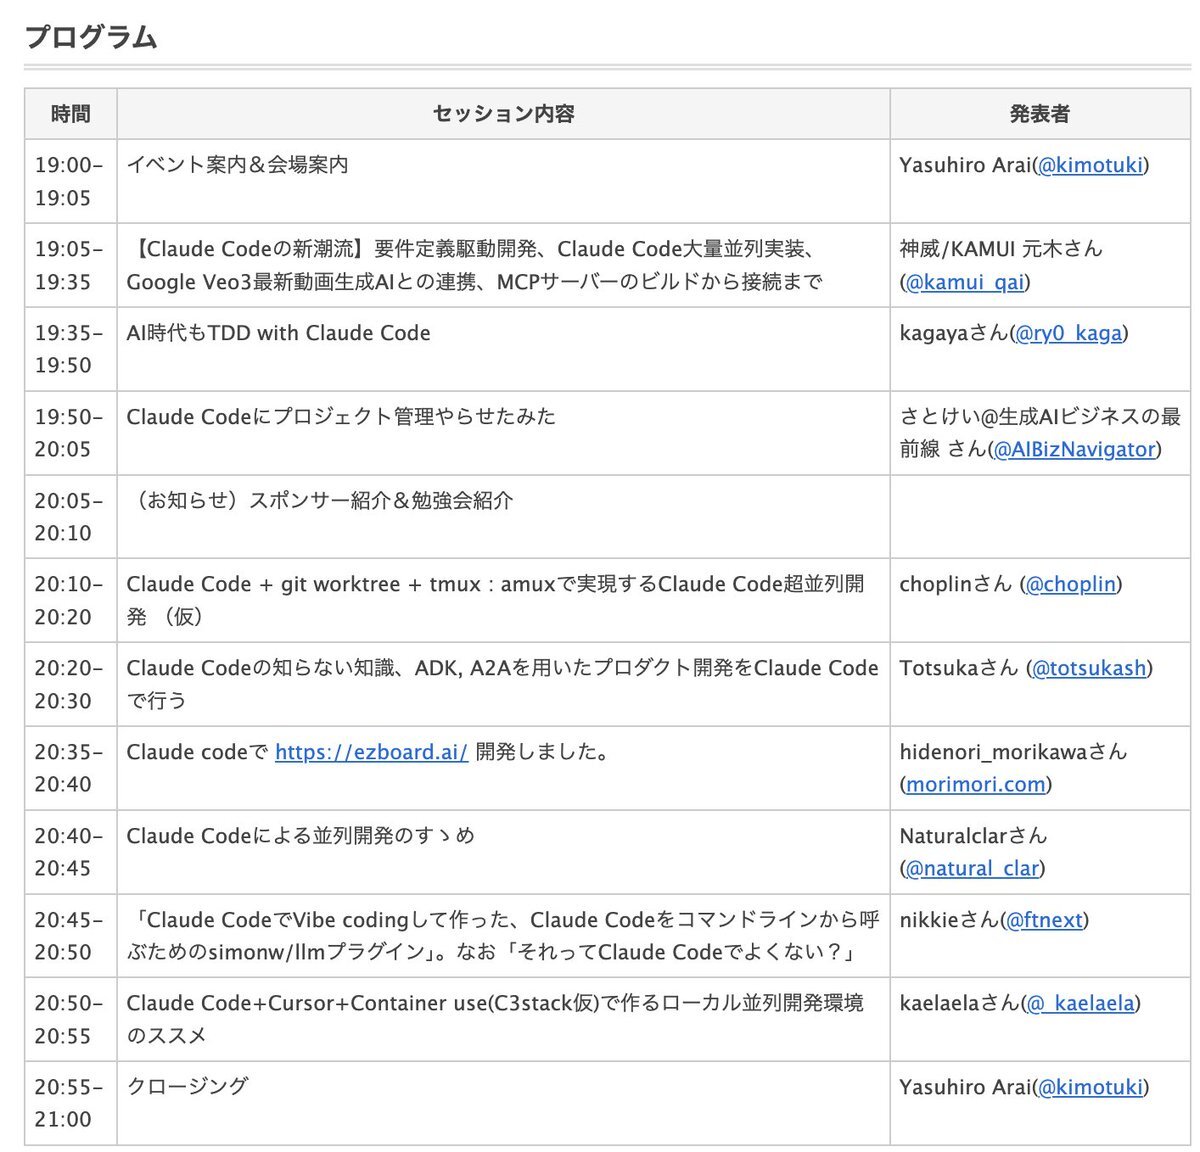Image resolution: width=1200 pixels, height=1152 pixels.
Task: Click the 19:35–19:50 time cell
Action: coord(71,349)
